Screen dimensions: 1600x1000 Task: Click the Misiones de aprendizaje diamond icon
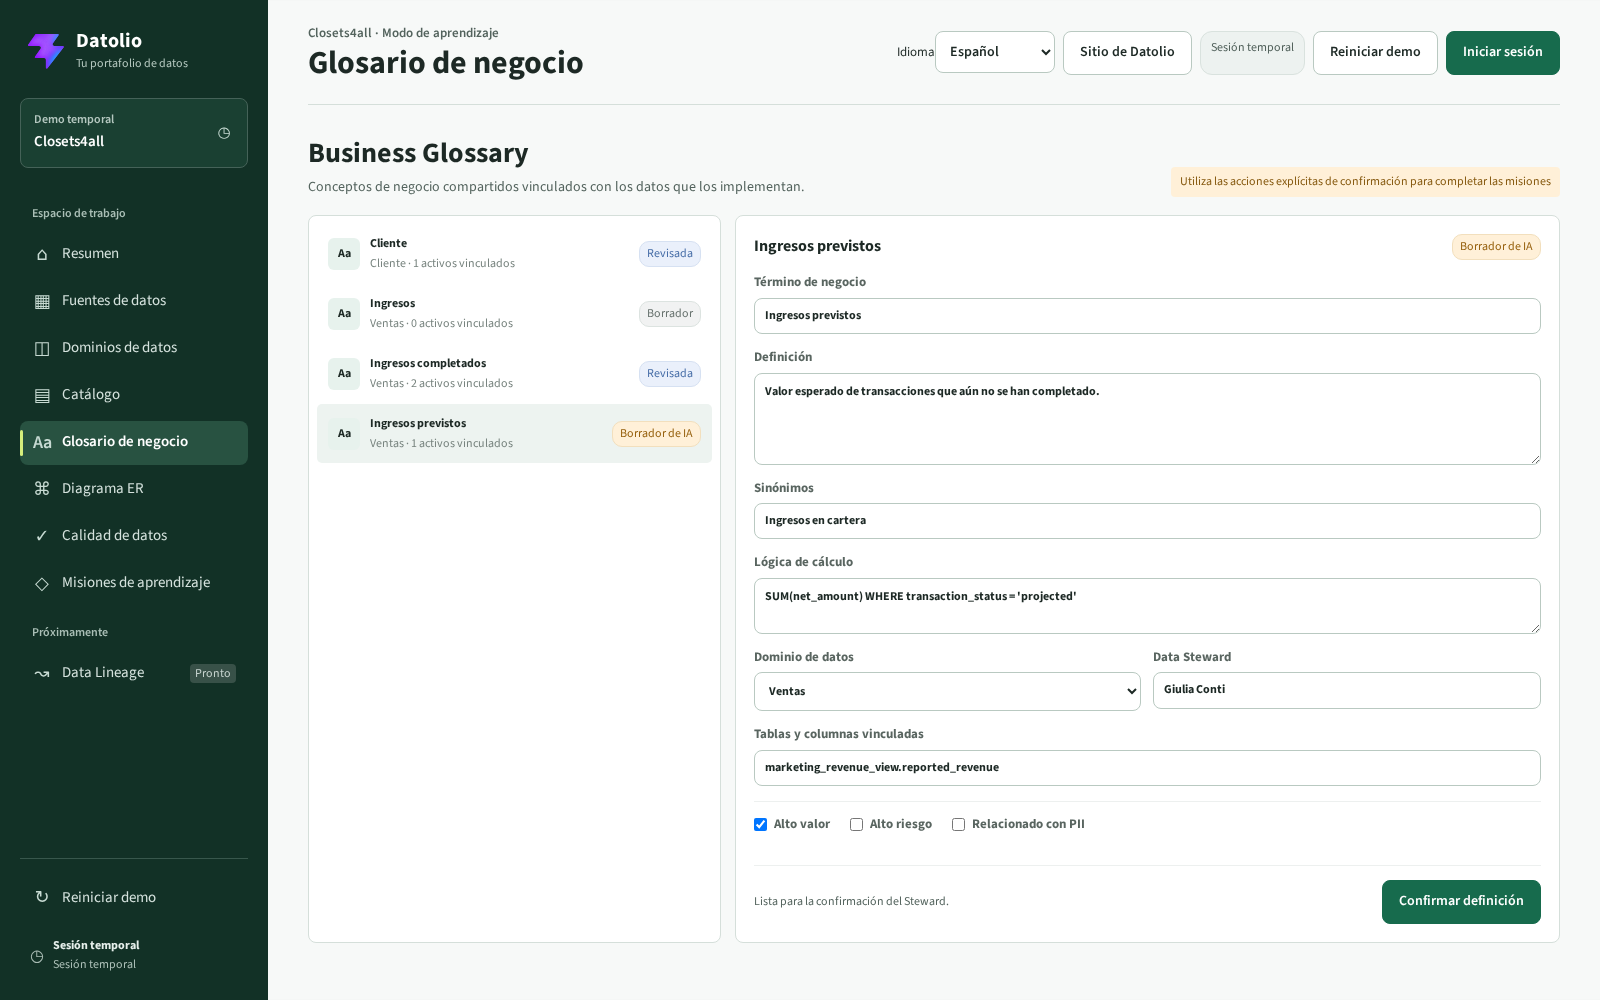(x=42, y=583)
